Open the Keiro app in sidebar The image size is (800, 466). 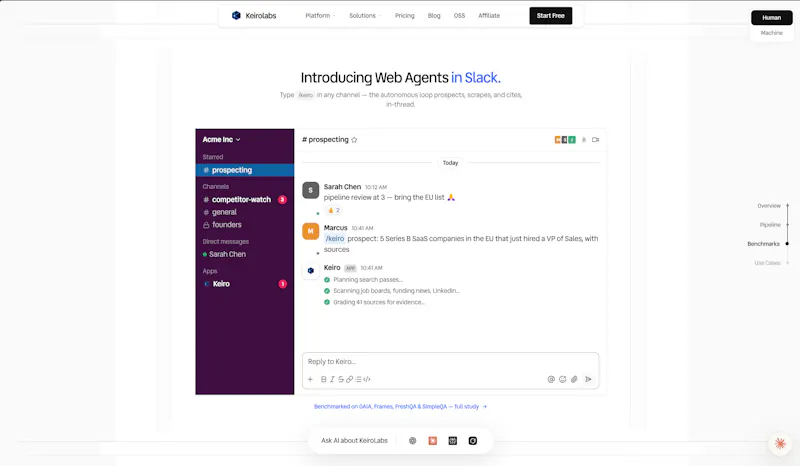point(245,284)
